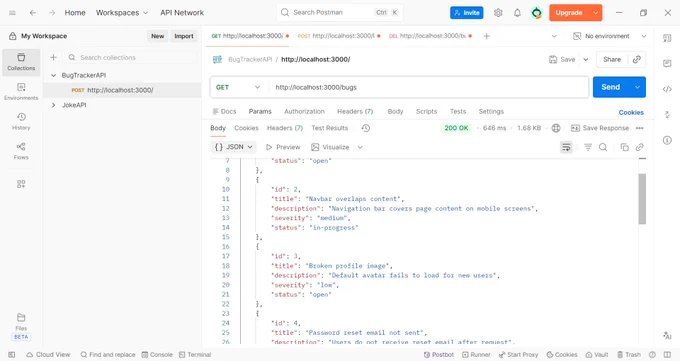
Task: Open the Visualize options dropdown arrow
Action: click(360, 147)
